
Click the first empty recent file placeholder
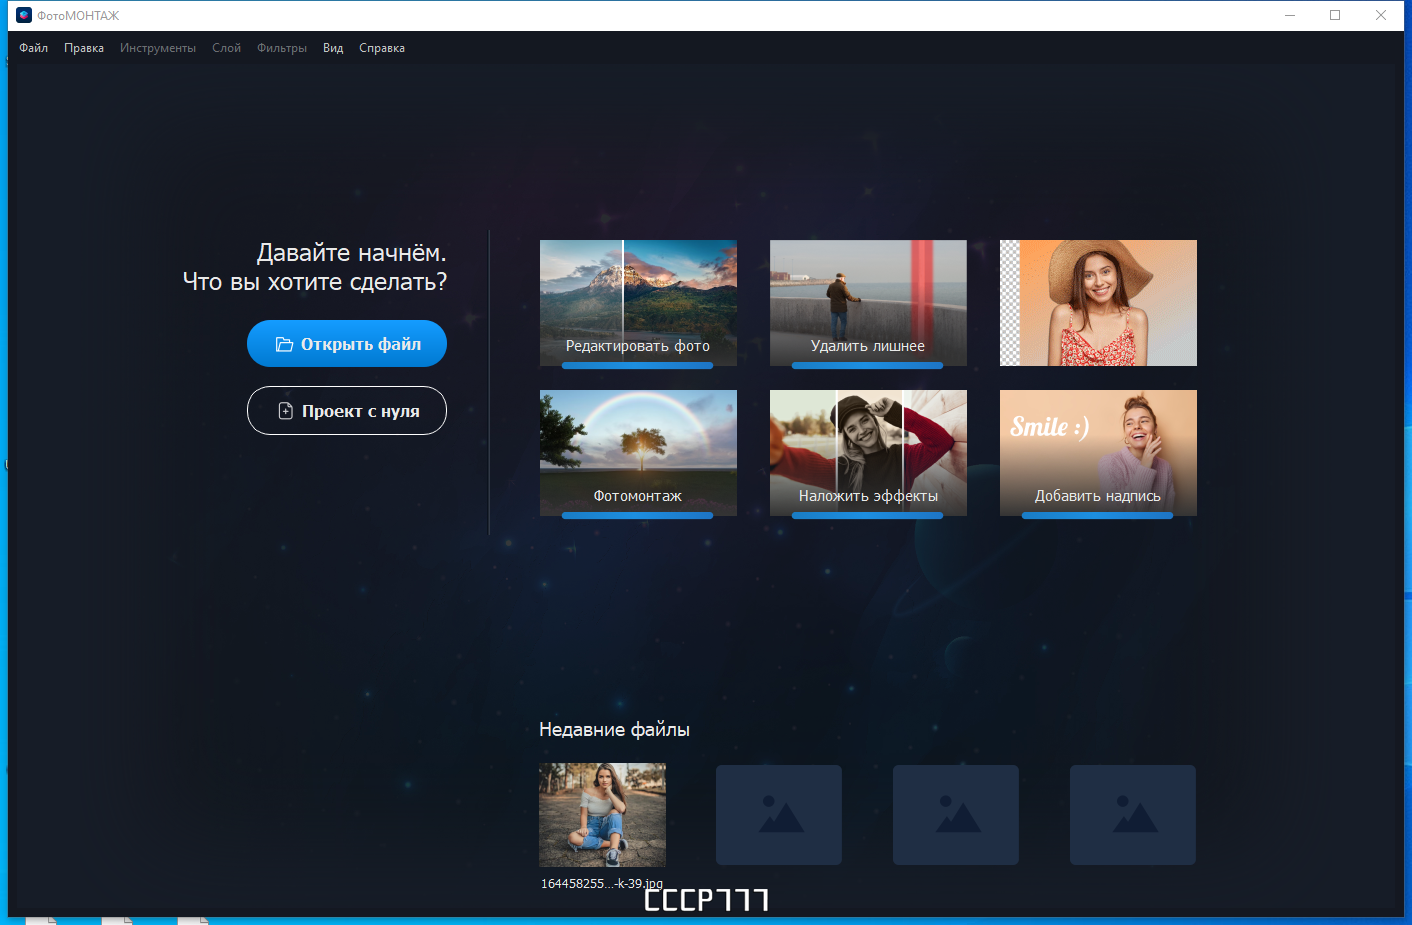click(x=778, y=814)
